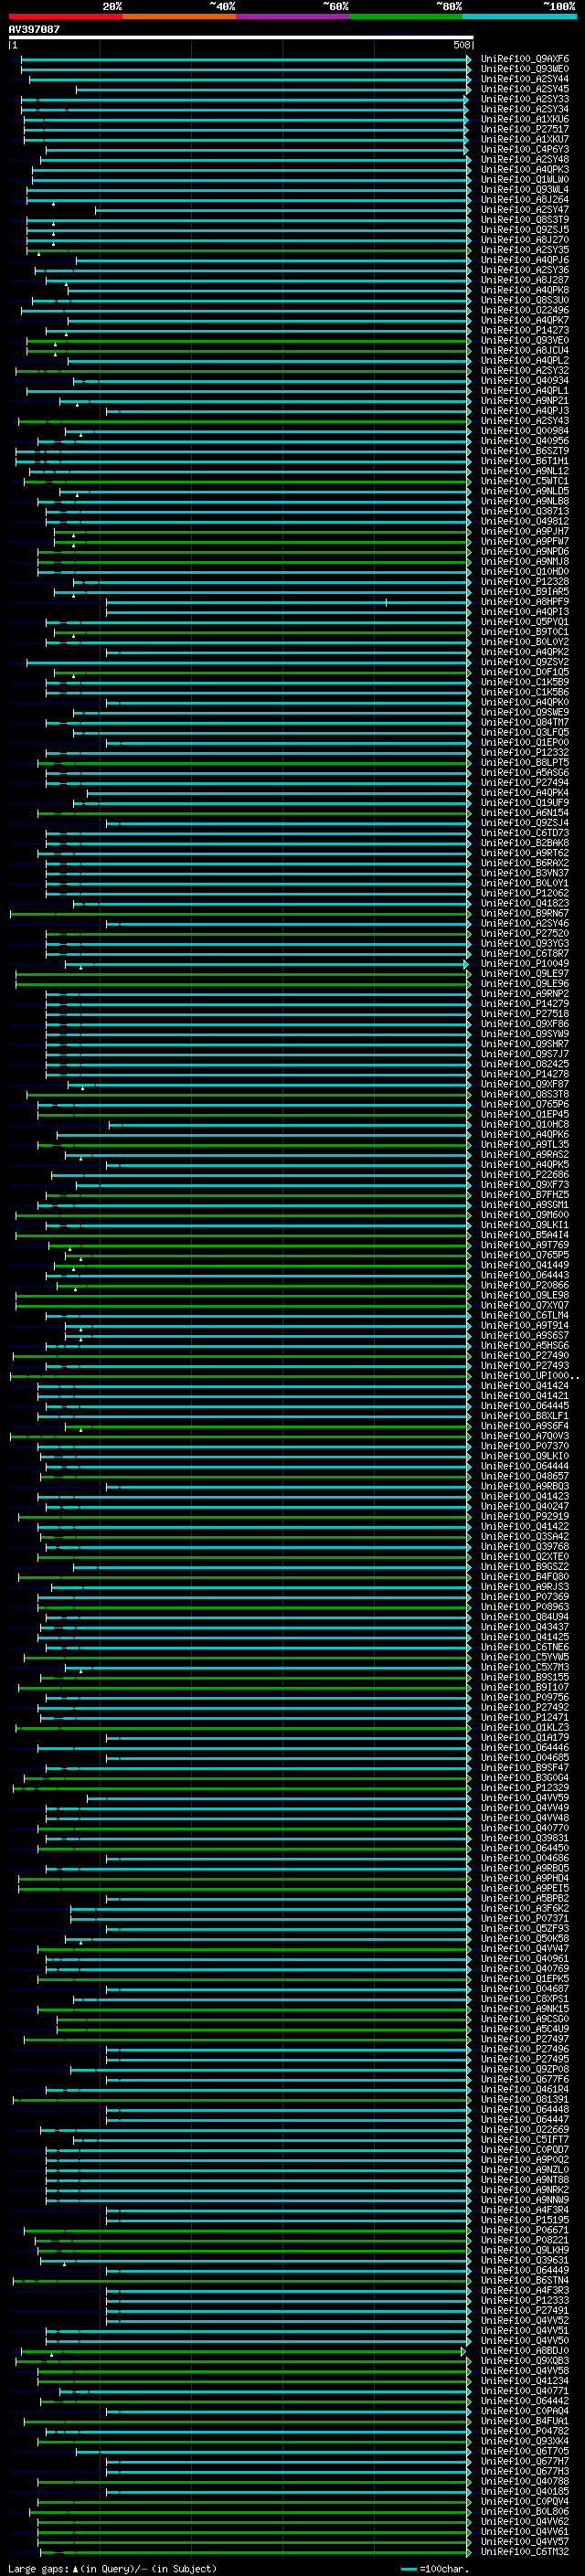Click the Large gaps legend text

(39, 2568)
